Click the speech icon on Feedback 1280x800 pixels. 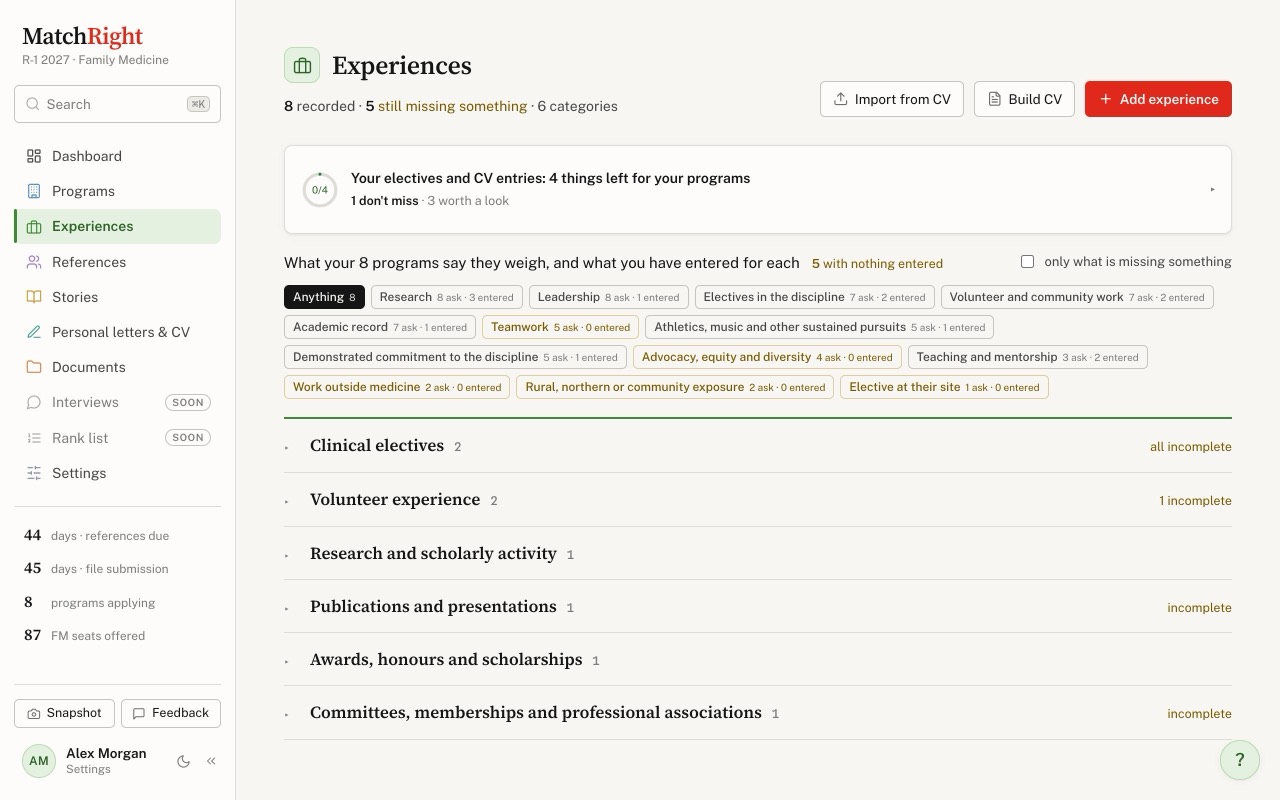pos(139,713)
